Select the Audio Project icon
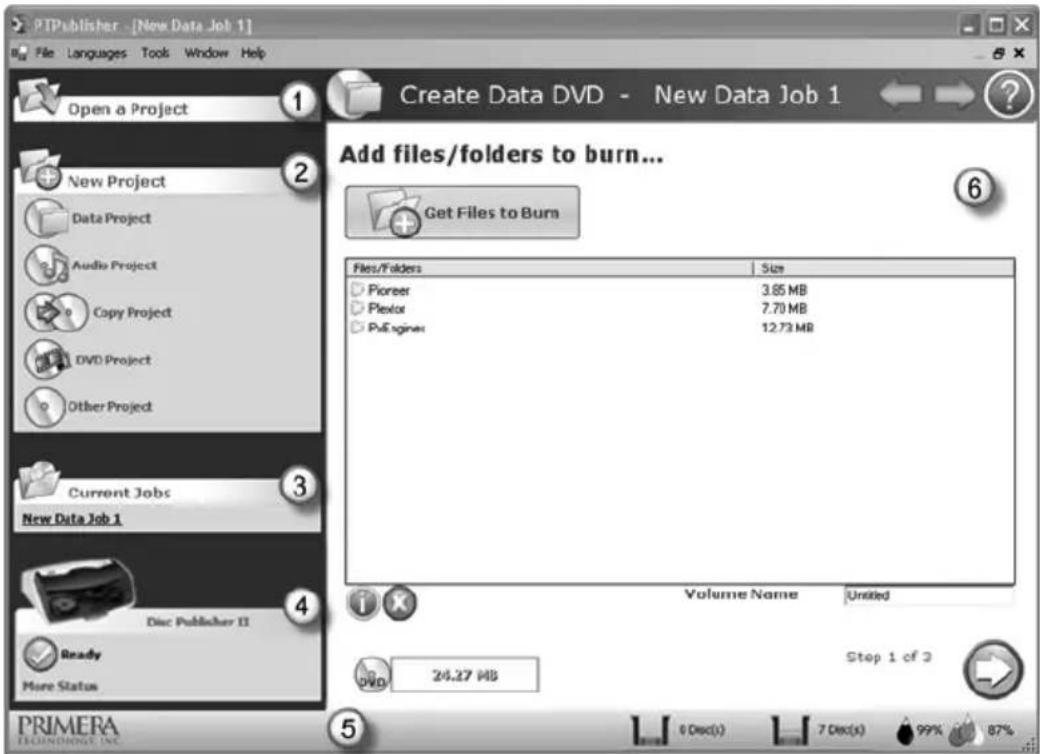 click(46, 265)
